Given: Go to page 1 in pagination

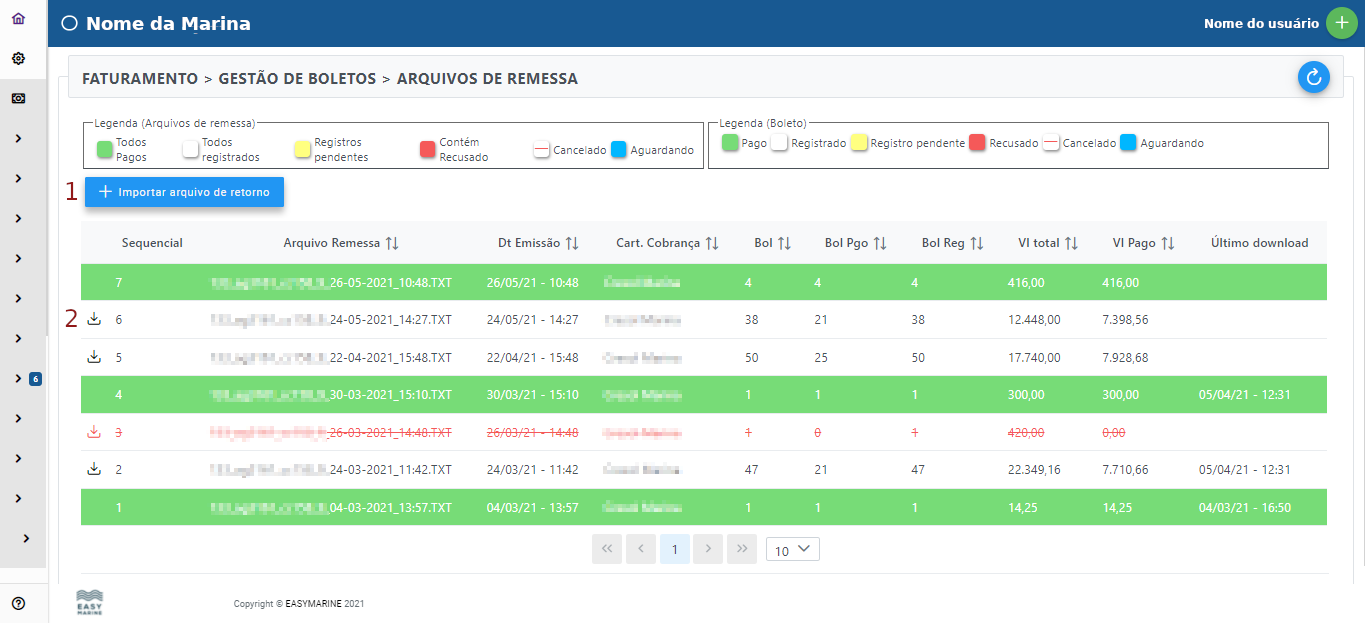Looking at the screenshot, I should pos(675,549).
